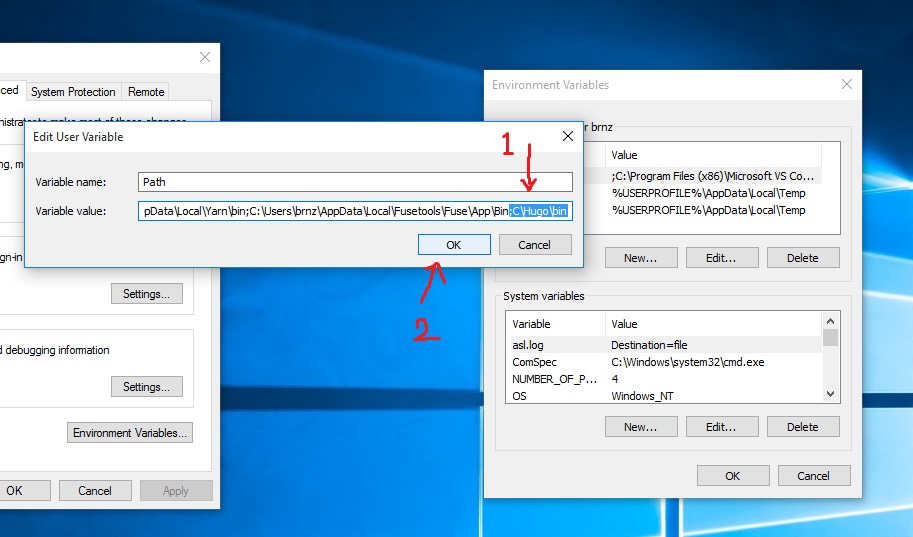Image resolution: width=913 pixels, height=537 pixels.
Task: Delete the selected system variable
Action: (x=803, y=426)
